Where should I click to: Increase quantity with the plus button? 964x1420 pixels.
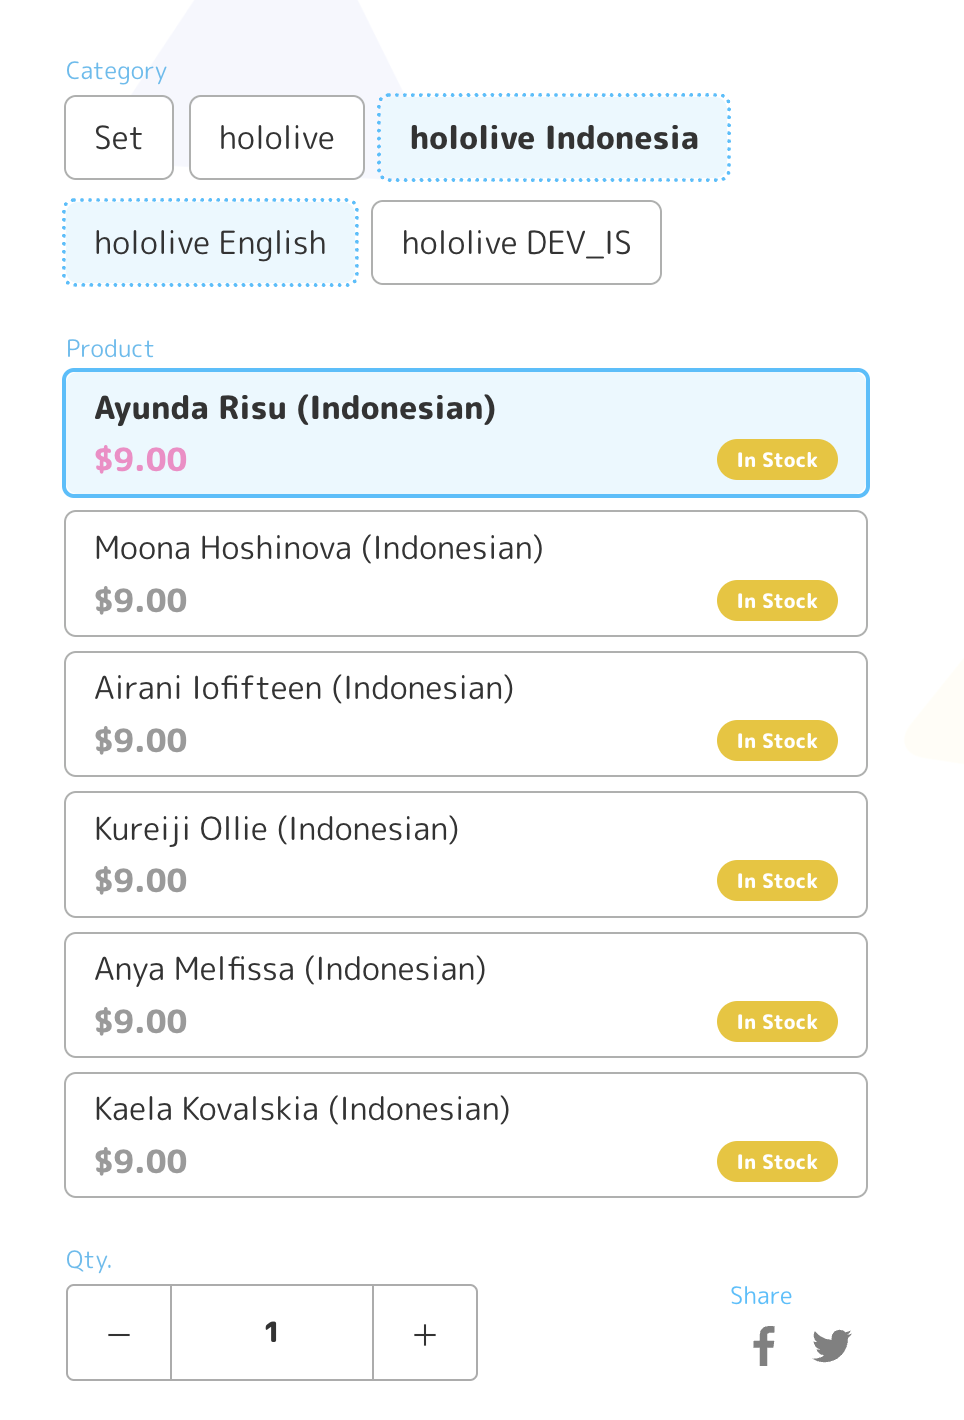pos(425,1333)
